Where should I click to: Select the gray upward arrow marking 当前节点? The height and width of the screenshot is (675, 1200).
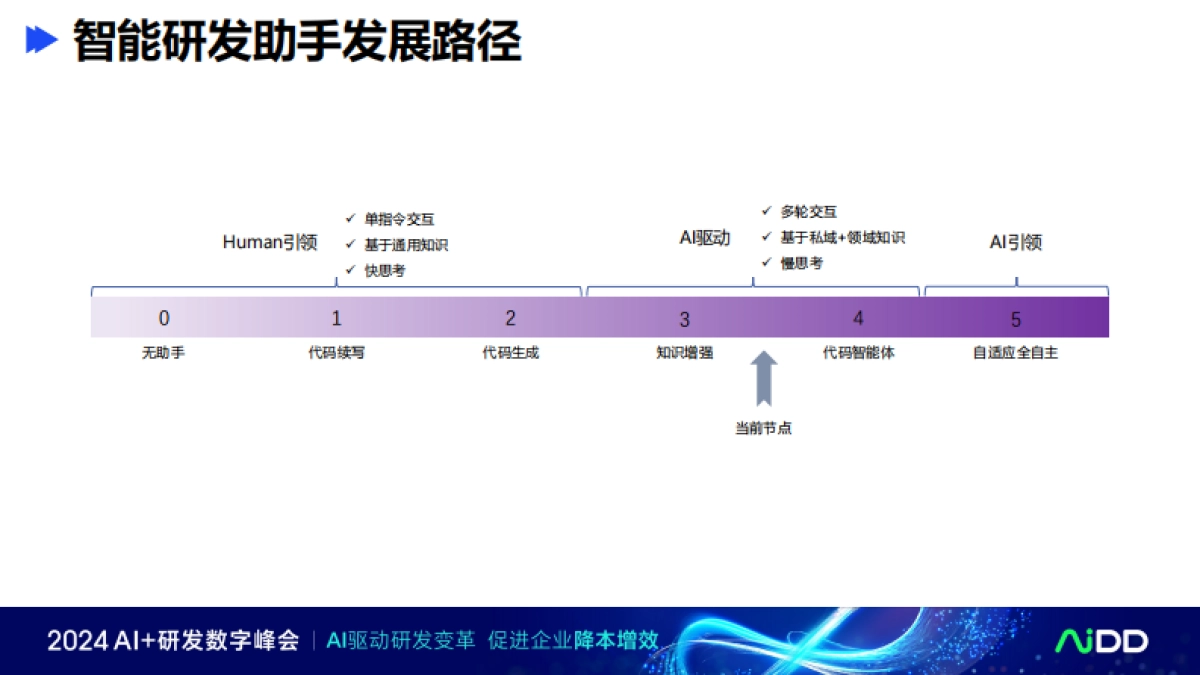click(x=765, y=378)
